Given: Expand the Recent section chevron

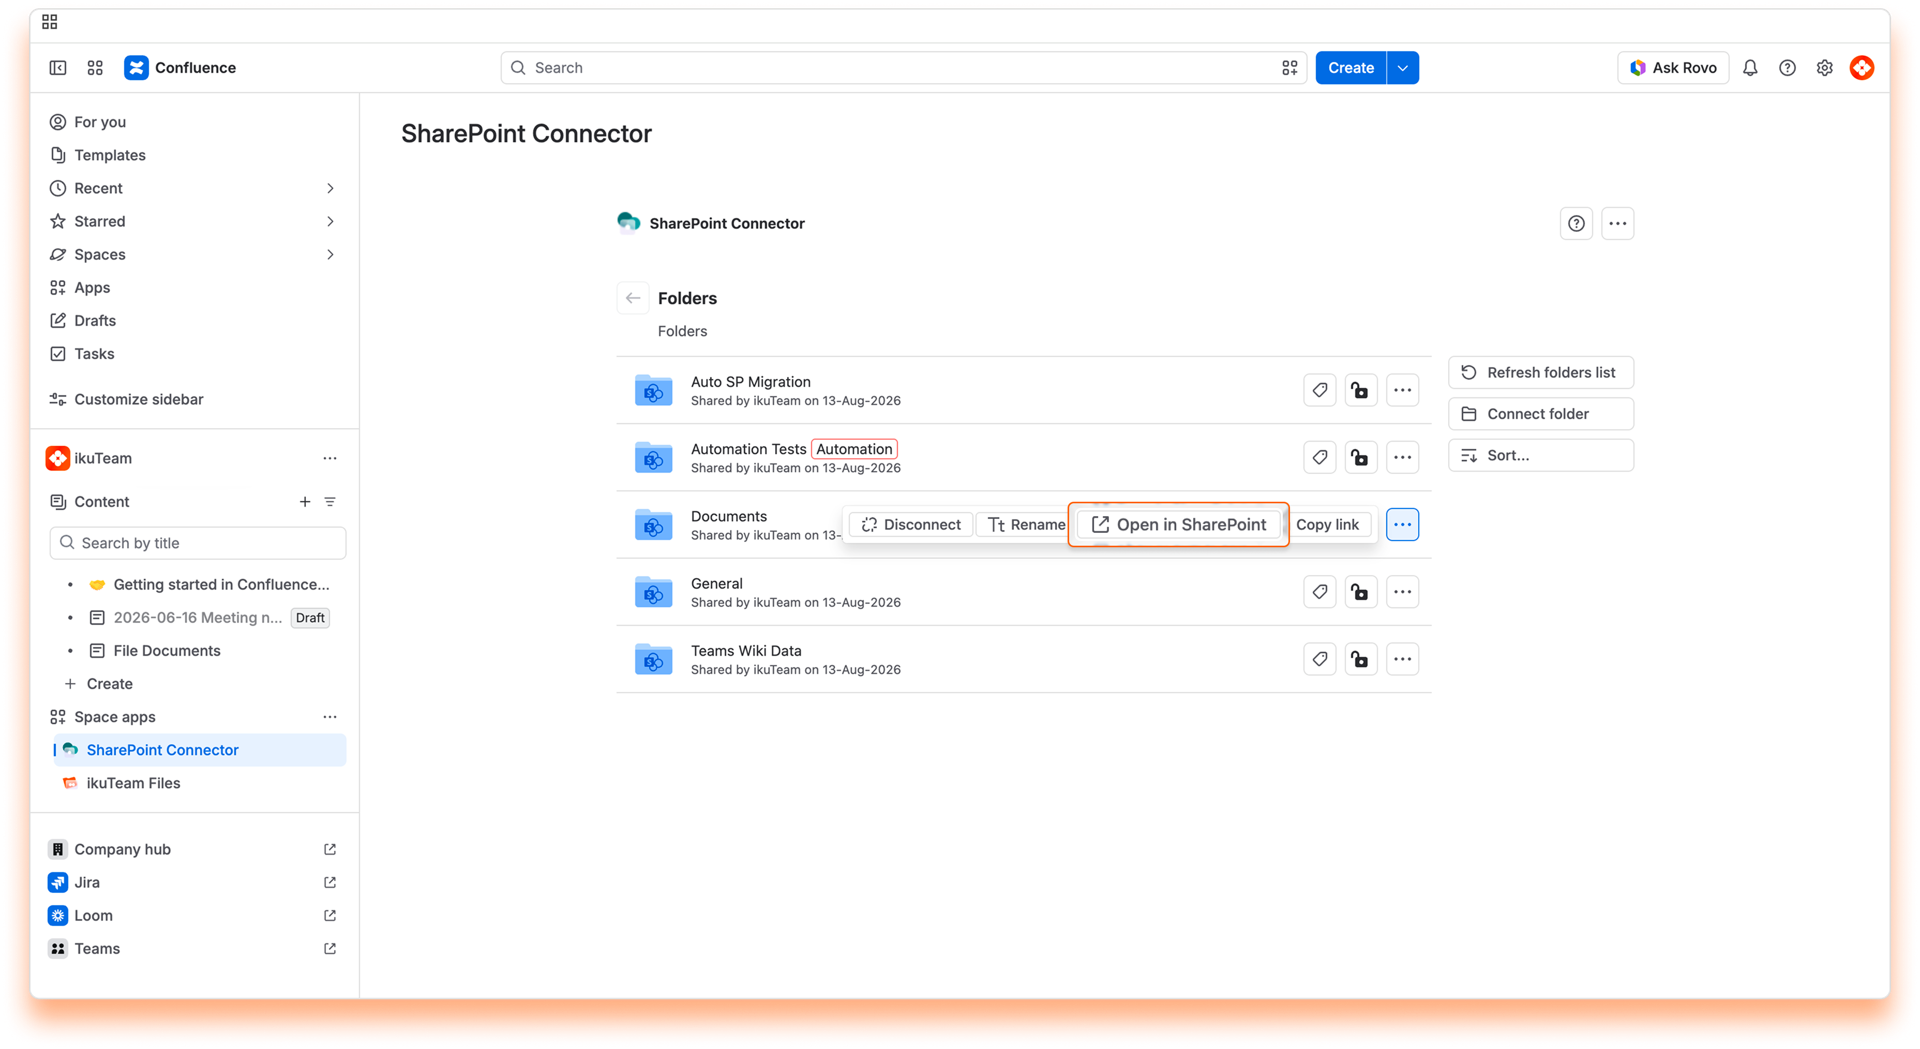Looking at the screenshot, I should [x=330, y=188].
